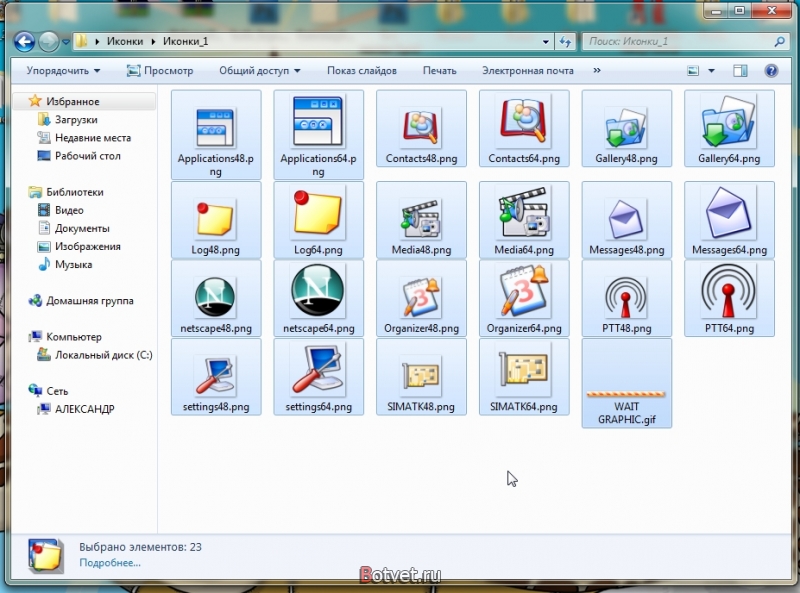Select the Gallery64.png icon
This screenshot has height=593, width=800.
pyautogui.click(x=729, y=122)
